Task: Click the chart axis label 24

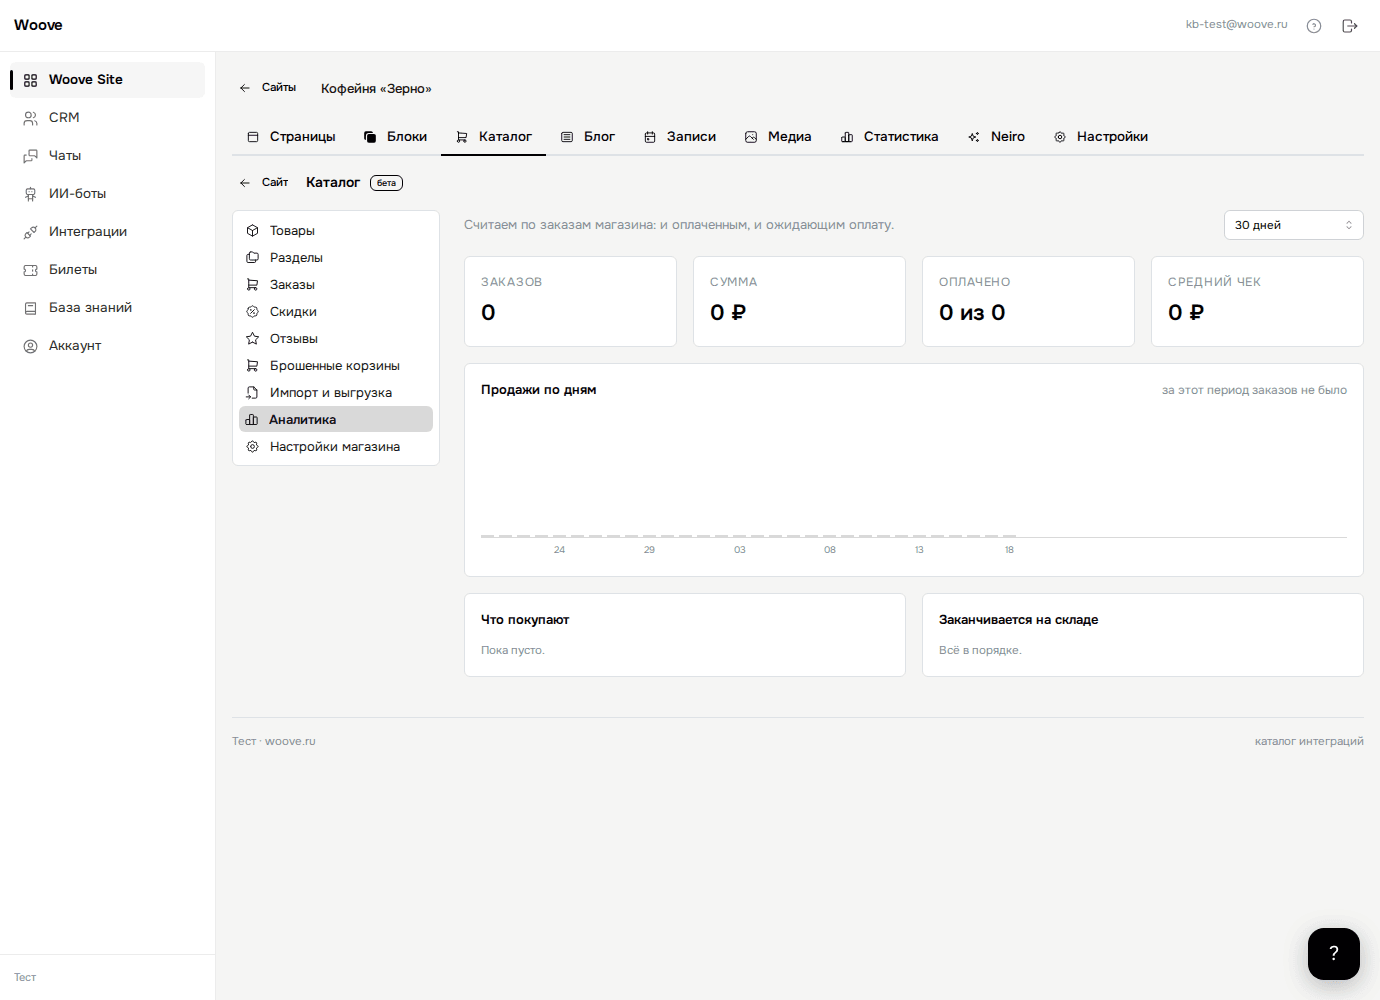Action: tap(559, 550)
